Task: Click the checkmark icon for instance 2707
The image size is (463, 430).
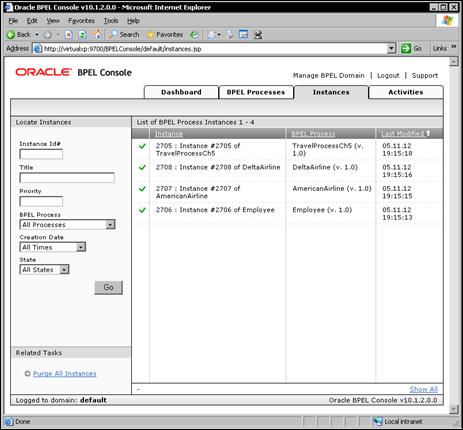Action: pos(142,189)
